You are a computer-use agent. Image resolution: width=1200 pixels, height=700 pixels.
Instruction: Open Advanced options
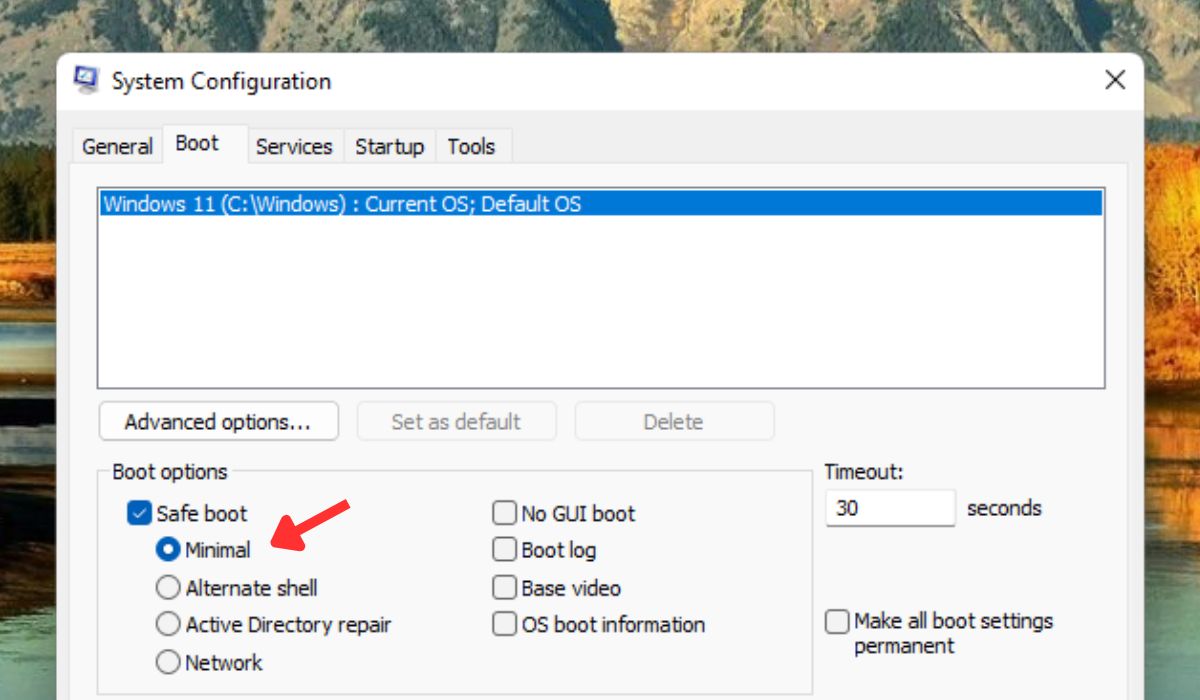[x=217, y=421]
